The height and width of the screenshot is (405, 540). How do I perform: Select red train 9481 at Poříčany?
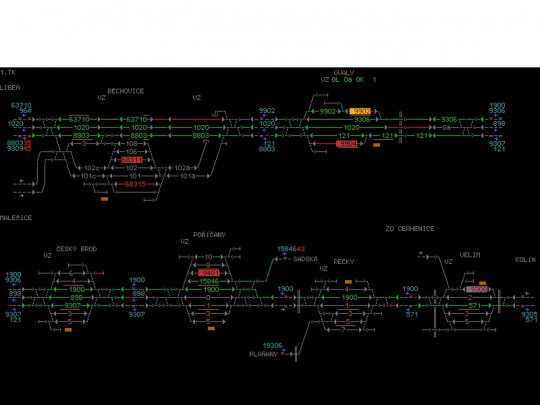[x=209, y=273]
